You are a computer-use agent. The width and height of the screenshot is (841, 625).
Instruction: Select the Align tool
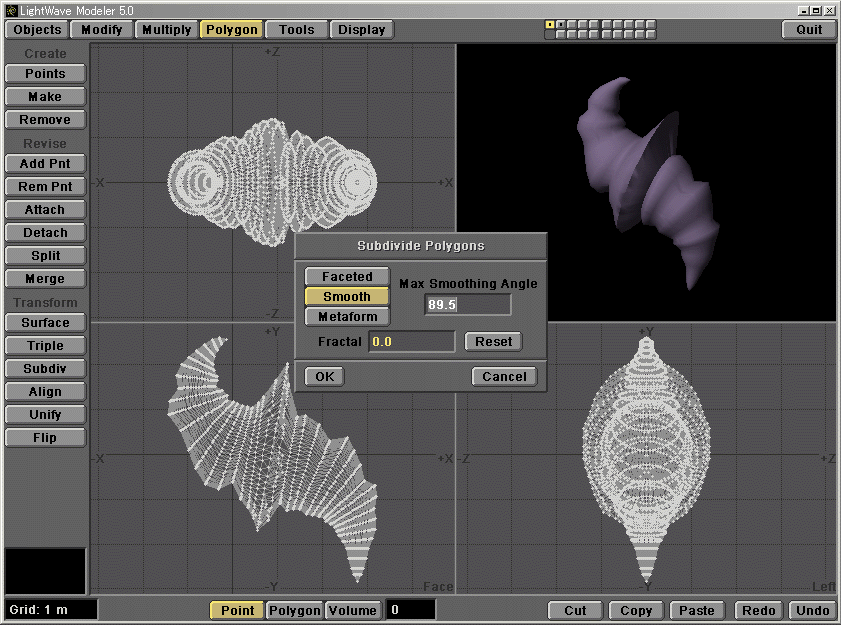click(45, 391)
